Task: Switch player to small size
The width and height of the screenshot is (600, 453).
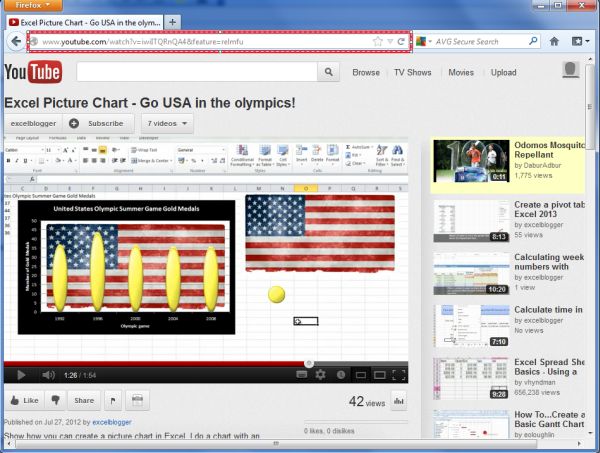Action: coord(360,375)
